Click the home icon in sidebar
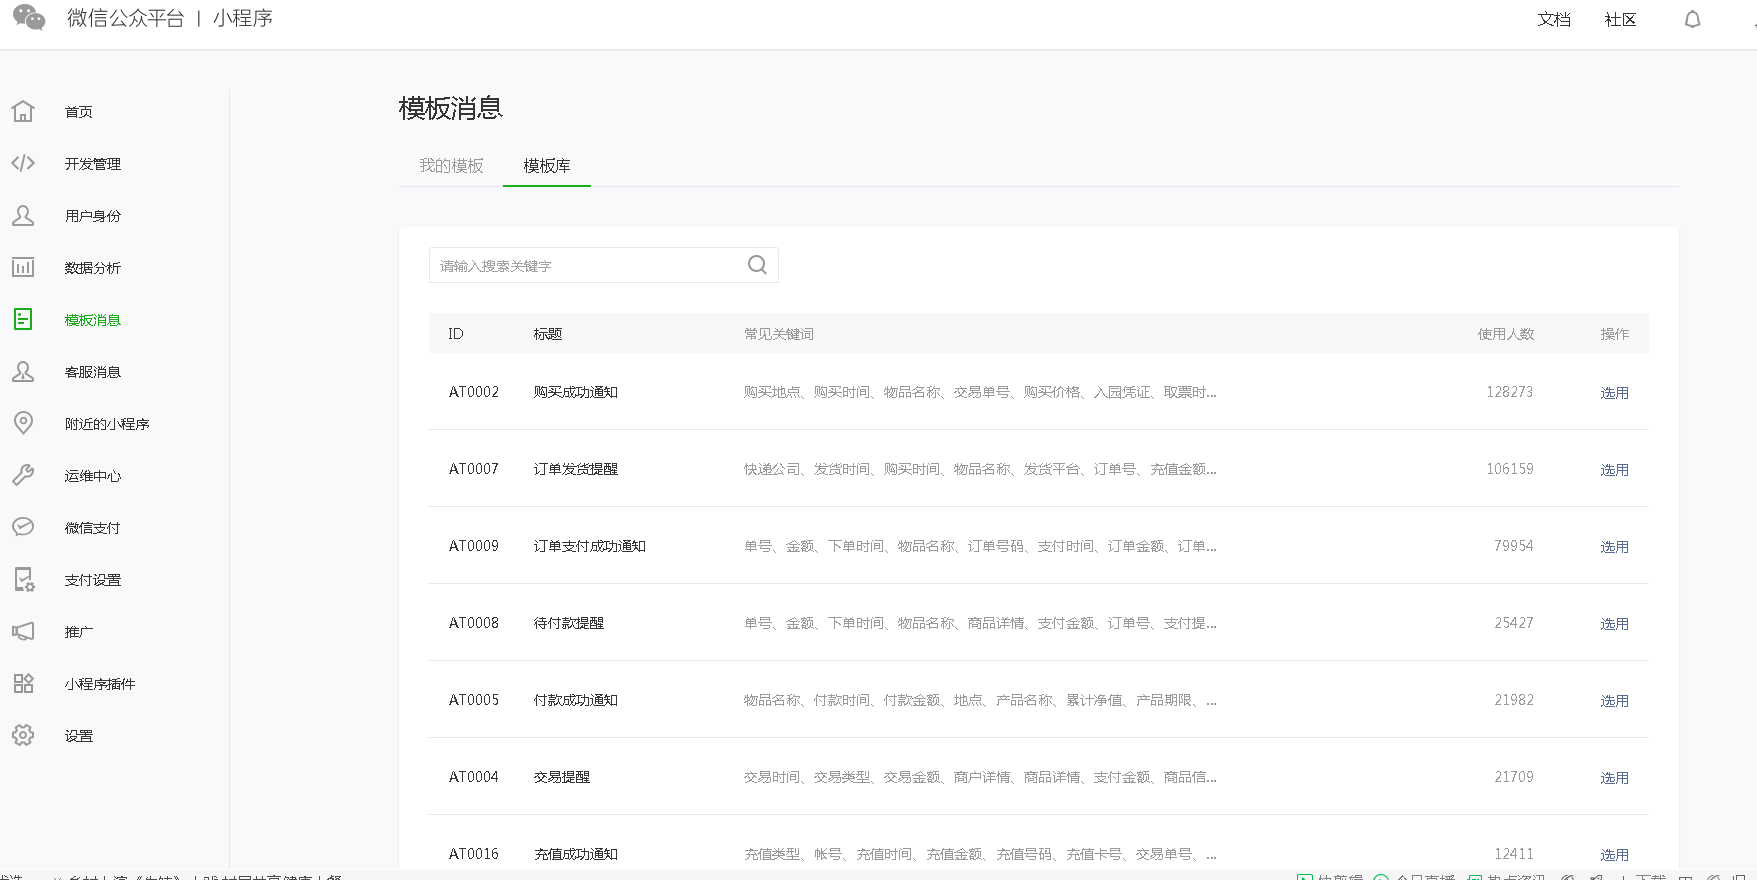The image size is (1757, 880). tap(23, 112)
